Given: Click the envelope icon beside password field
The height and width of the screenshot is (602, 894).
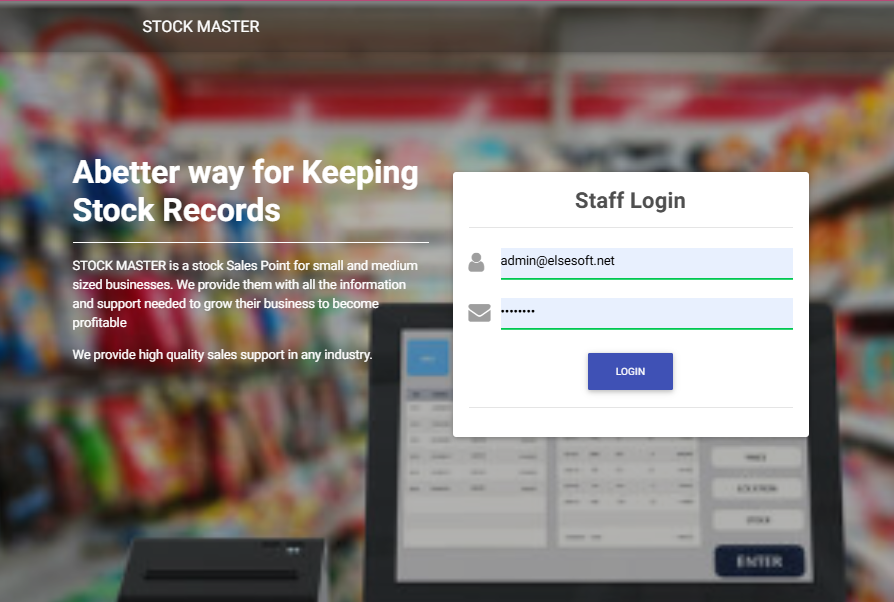Looking at the screenshot, I should pyautogui.click(x=479, y=313).
